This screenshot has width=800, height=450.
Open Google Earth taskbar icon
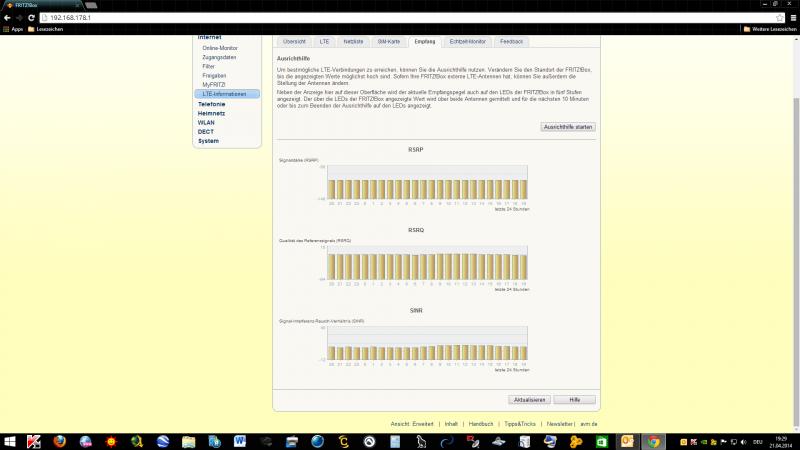pos(163,441)
